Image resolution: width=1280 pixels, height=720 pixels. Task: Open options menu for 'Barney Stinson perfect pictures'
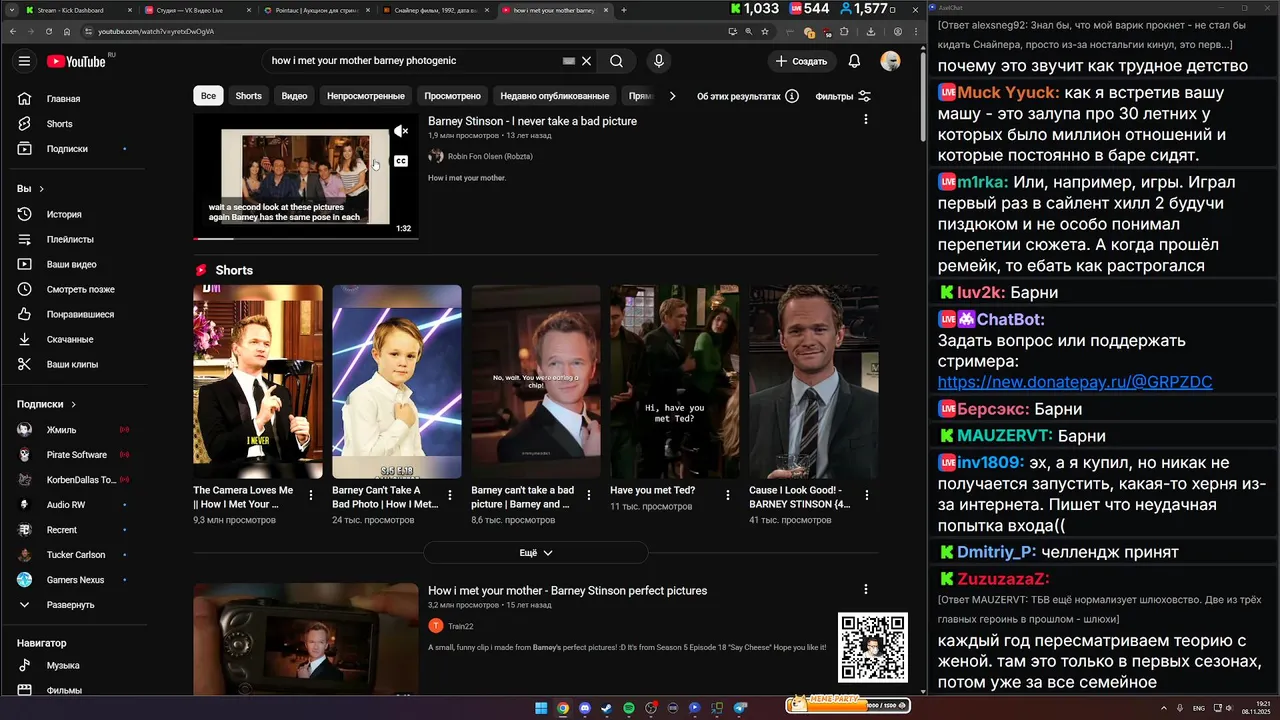[x=865, y=589]
